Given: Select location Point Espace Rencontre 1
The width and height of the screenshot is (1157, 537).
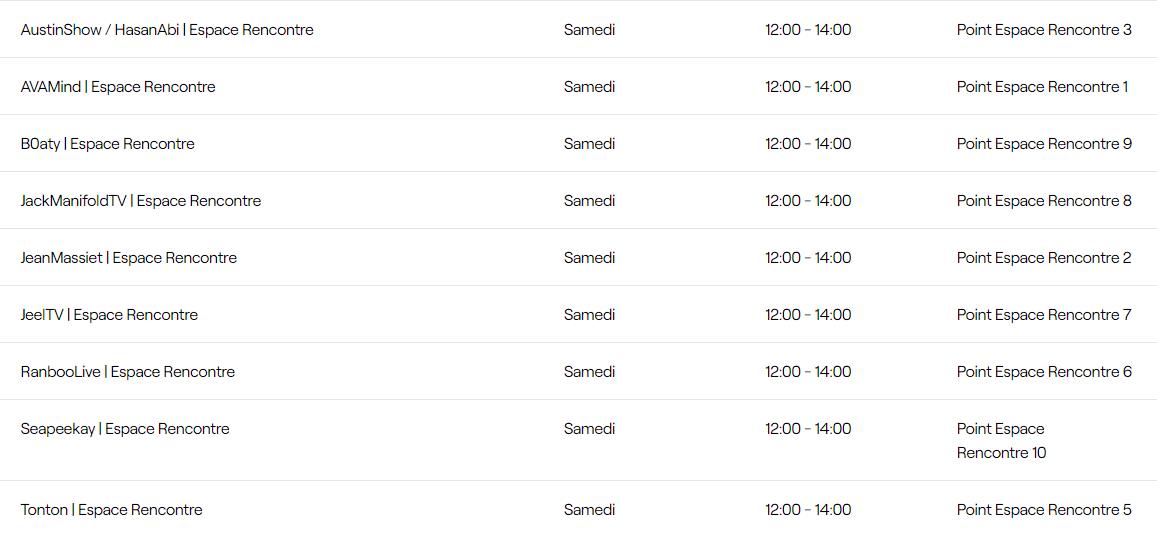Looking at the screenshot, I should pyautogui.click(x=1041, y=87).
